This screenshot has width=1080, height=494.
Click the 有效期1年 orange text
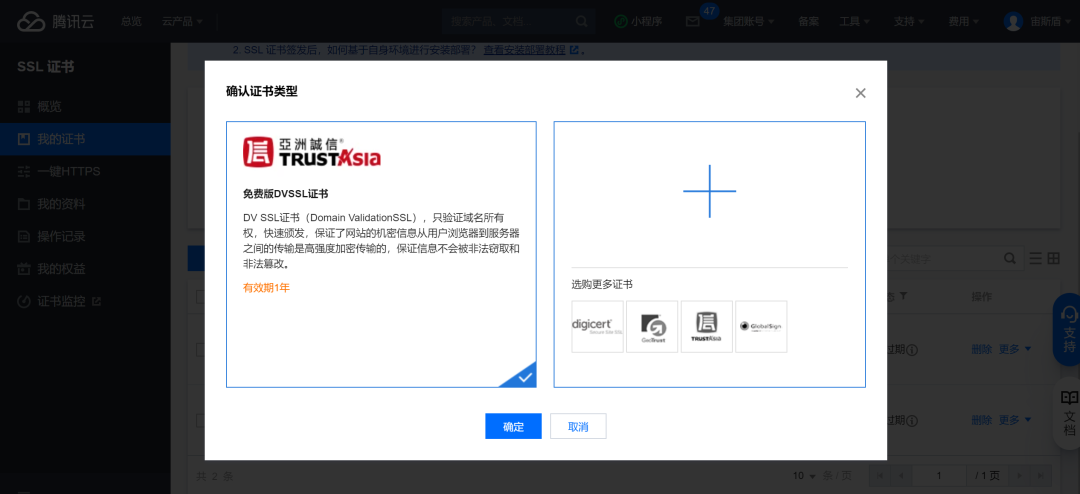(267, 288)
